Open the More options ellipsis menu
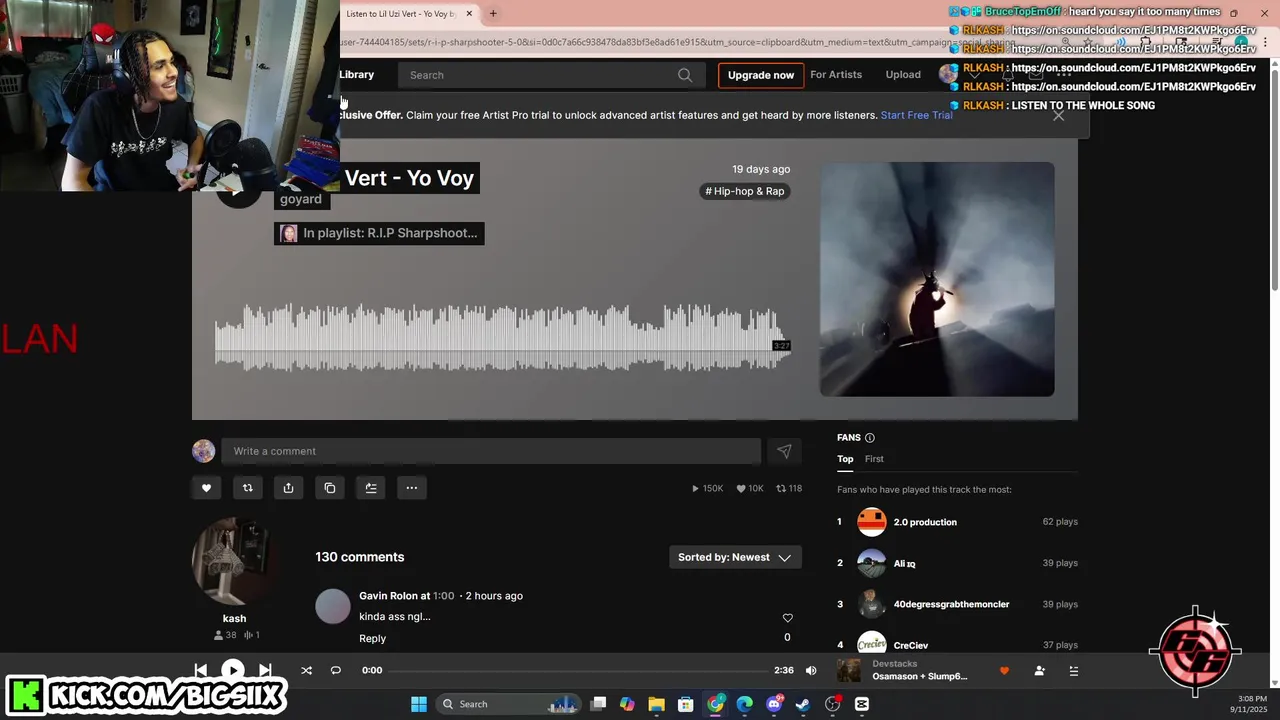1280x720 pixels. point(411,488)
